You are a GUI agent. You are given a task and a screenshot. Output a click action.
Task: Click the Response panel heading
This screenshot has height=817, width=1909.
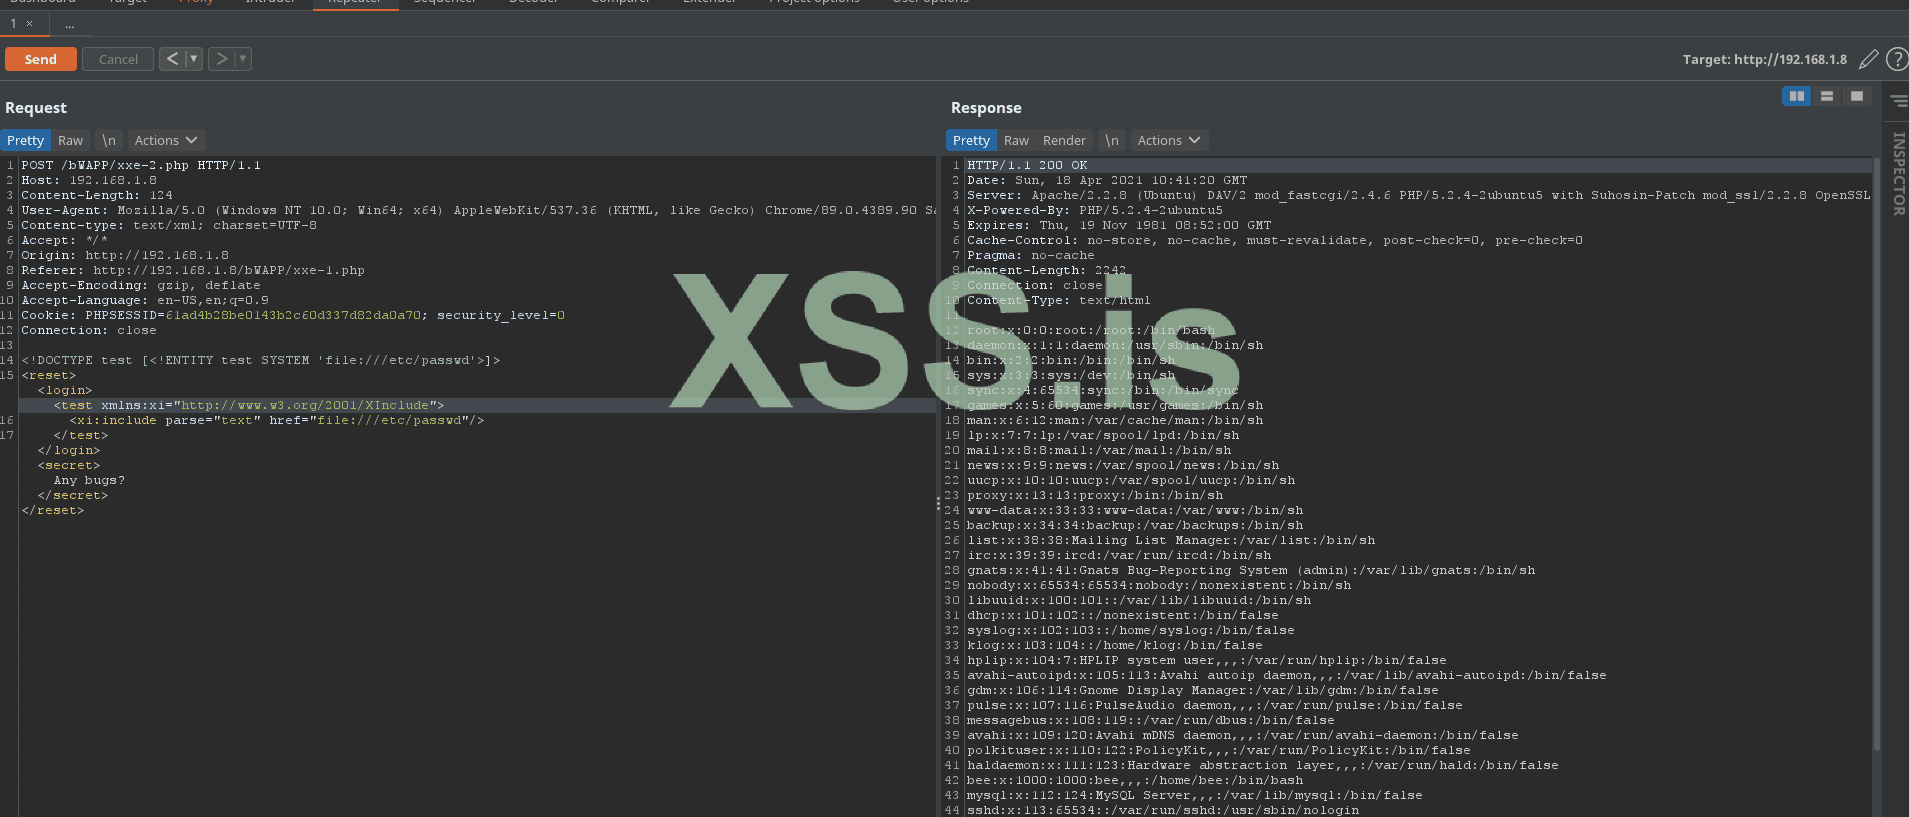[986, 108]
